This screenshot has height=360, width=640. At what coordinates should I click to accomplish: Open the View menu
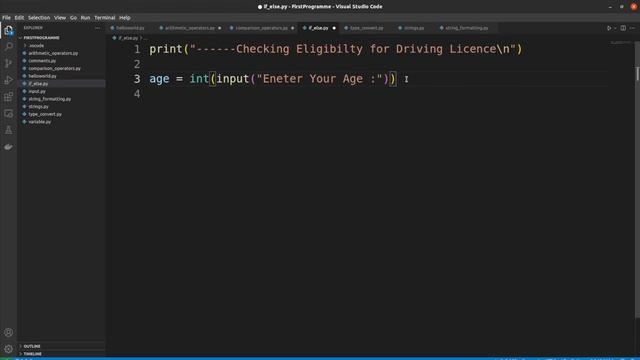point(60,18)
